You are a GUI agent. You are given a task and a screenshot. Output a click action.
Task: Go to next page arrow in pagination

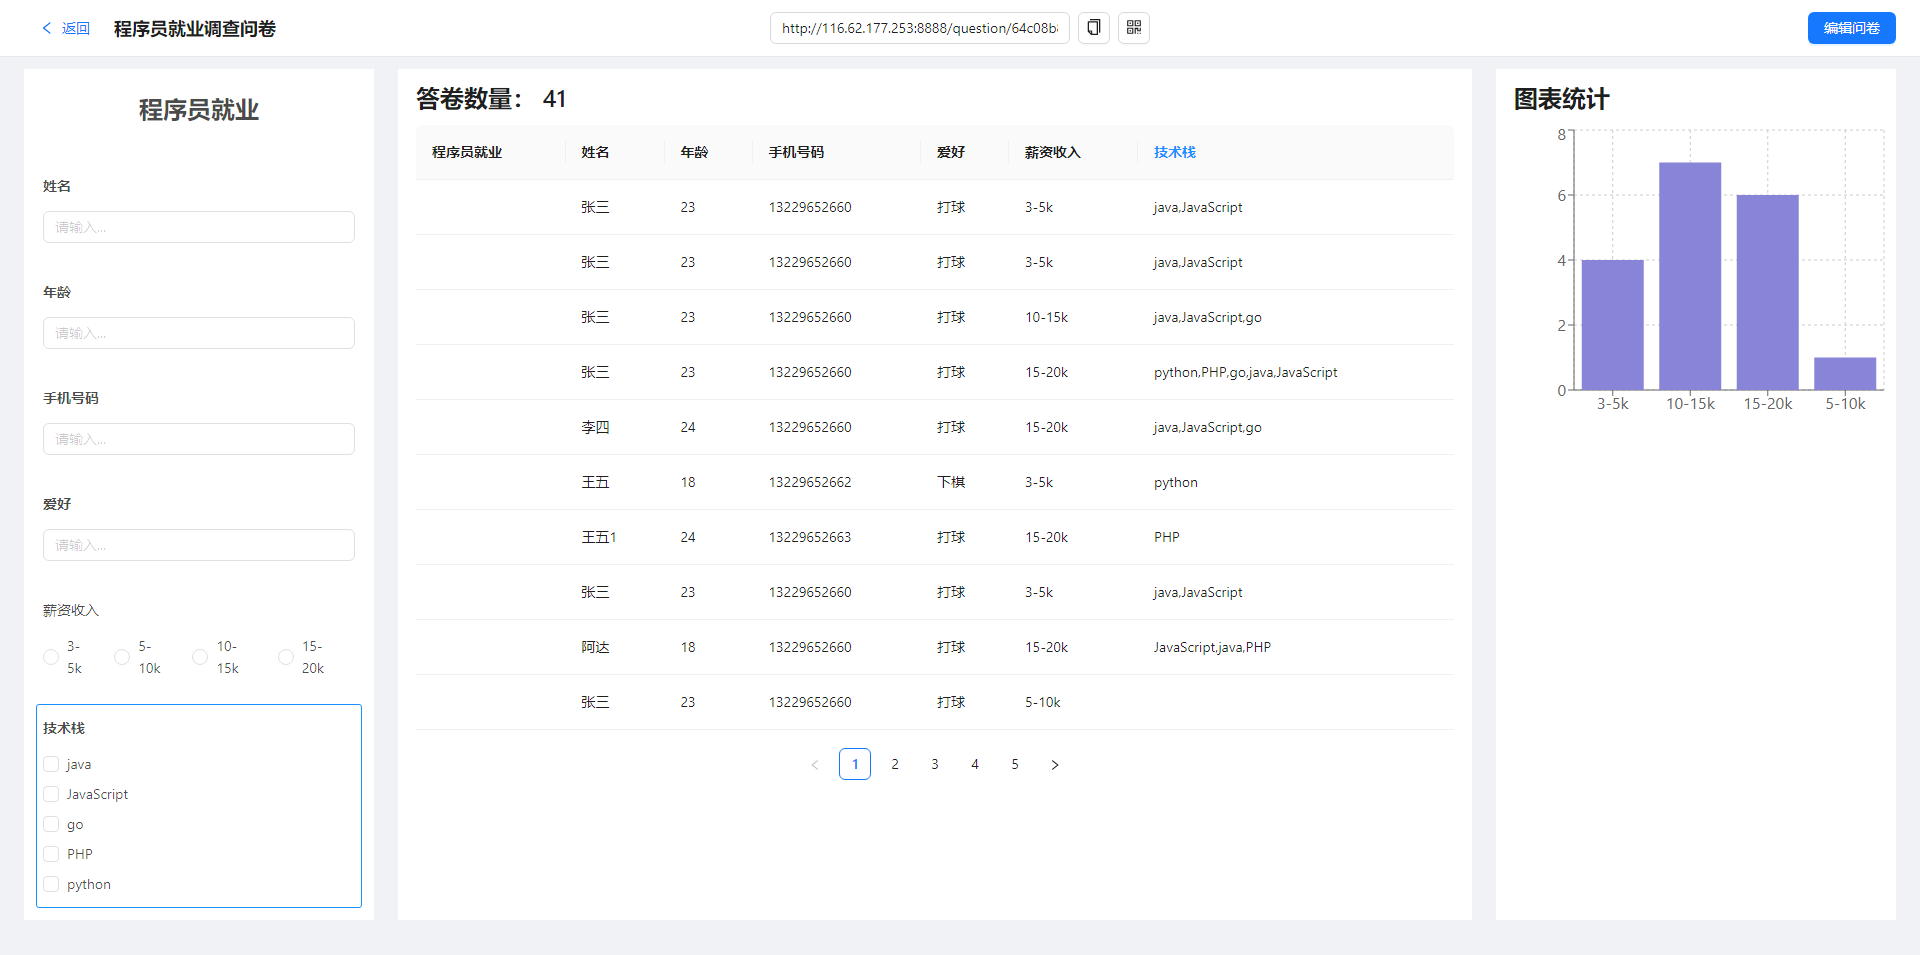click(x=1055, y=764)
